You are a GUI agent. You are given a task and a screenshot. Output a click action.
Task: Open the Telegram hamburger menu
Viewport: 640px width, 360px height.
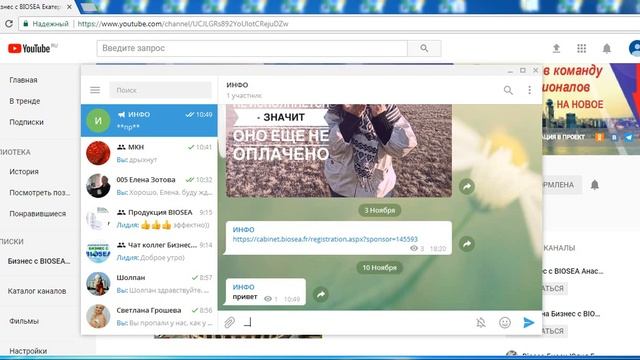point(95,90)
